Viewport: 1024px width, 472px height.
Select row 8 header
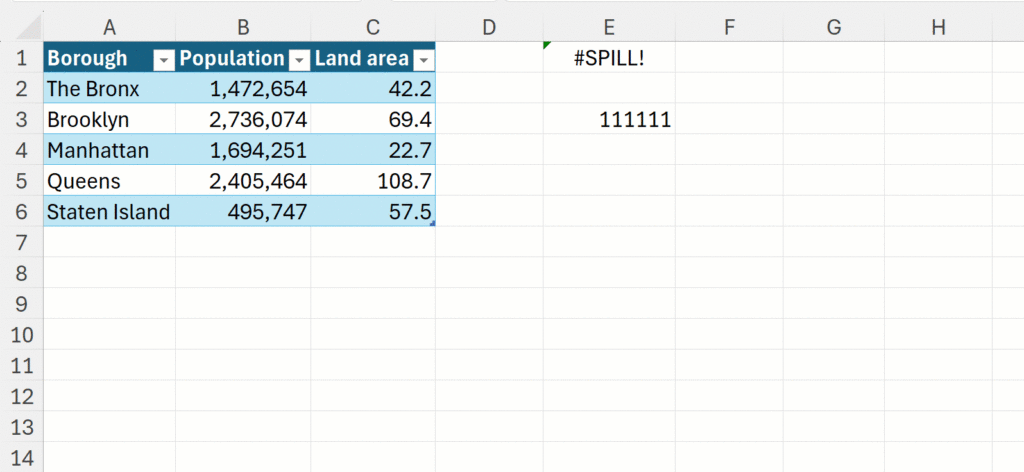(22, 272)
